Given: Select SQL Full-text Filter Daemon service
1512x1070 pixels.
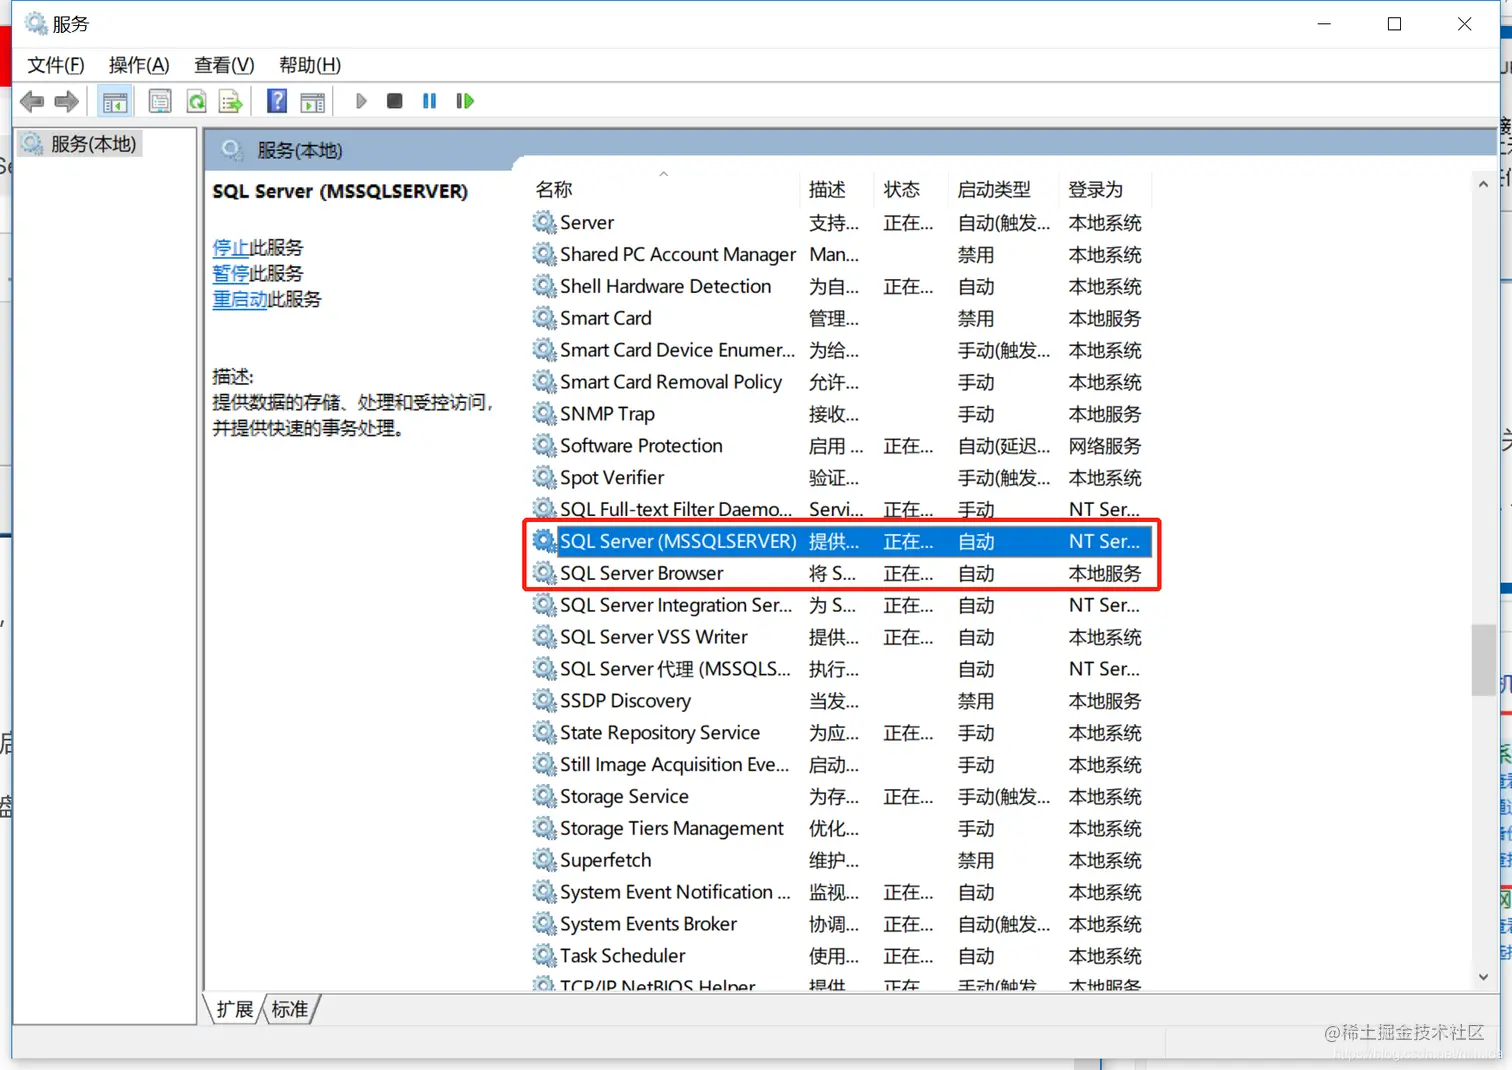Looking at the screenshot, I should click(x=840, y=509).
